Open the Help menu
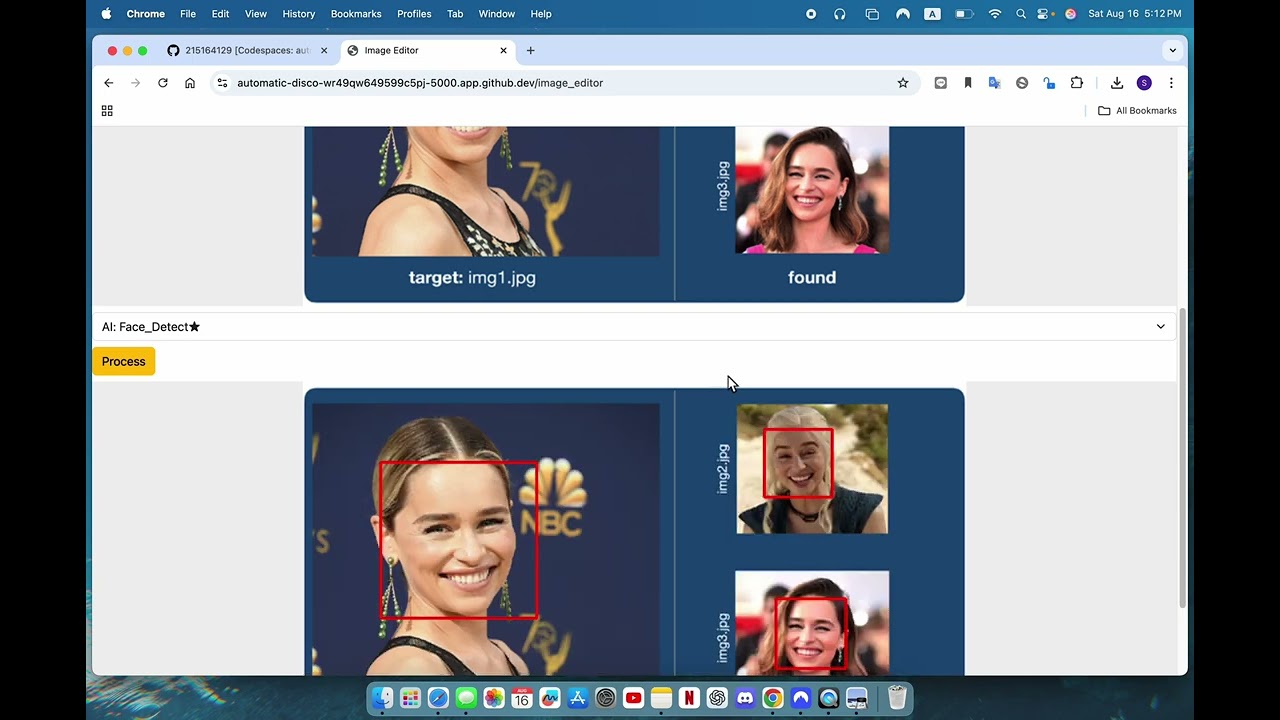This screenshot has width=1280, height=720. [541, 14]
